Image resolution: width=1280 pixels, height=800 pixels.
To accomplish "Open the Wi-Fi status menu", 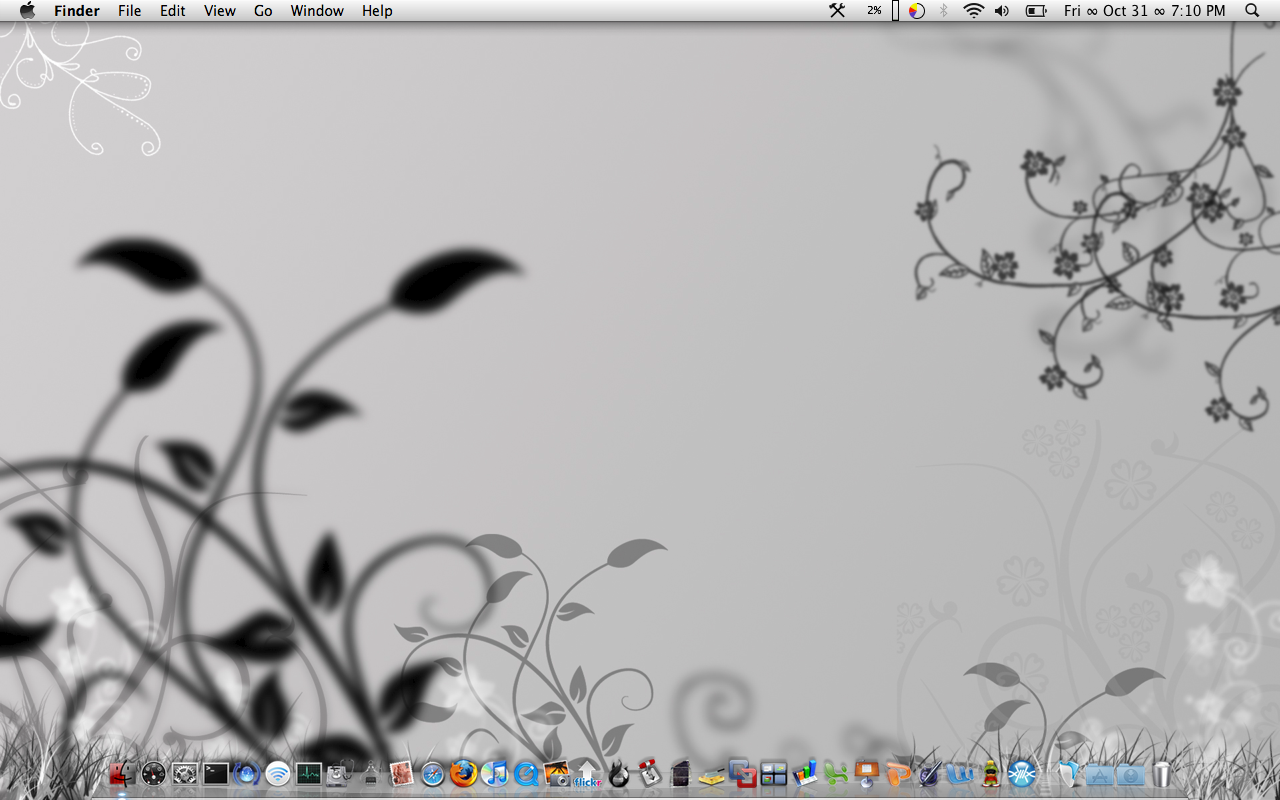I will click(973, 11).
